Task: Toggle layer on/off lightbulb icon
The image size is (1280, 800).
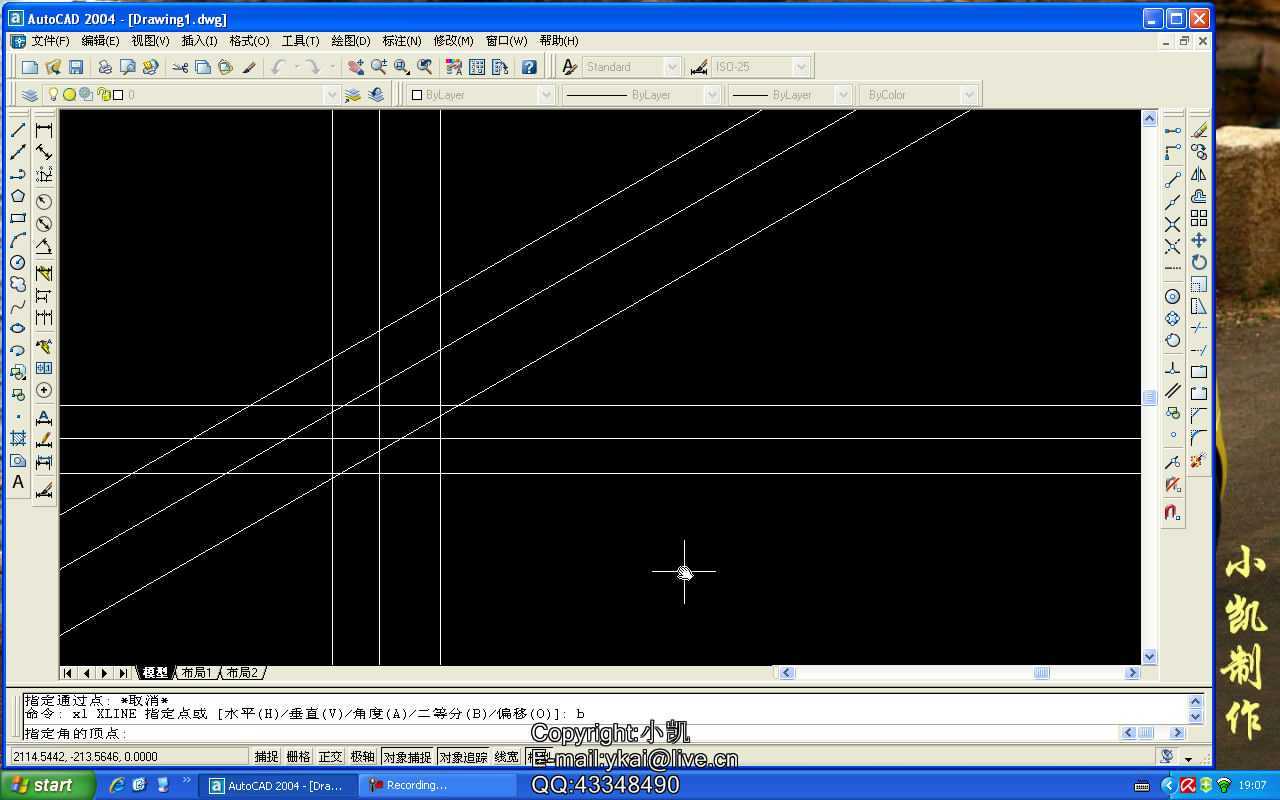Action: click(54, 95)
